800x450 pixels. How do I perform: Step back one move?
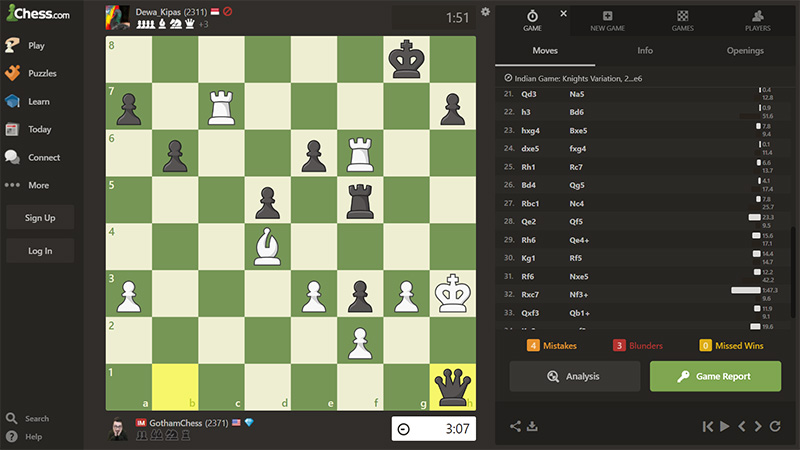tap(741, 427)
